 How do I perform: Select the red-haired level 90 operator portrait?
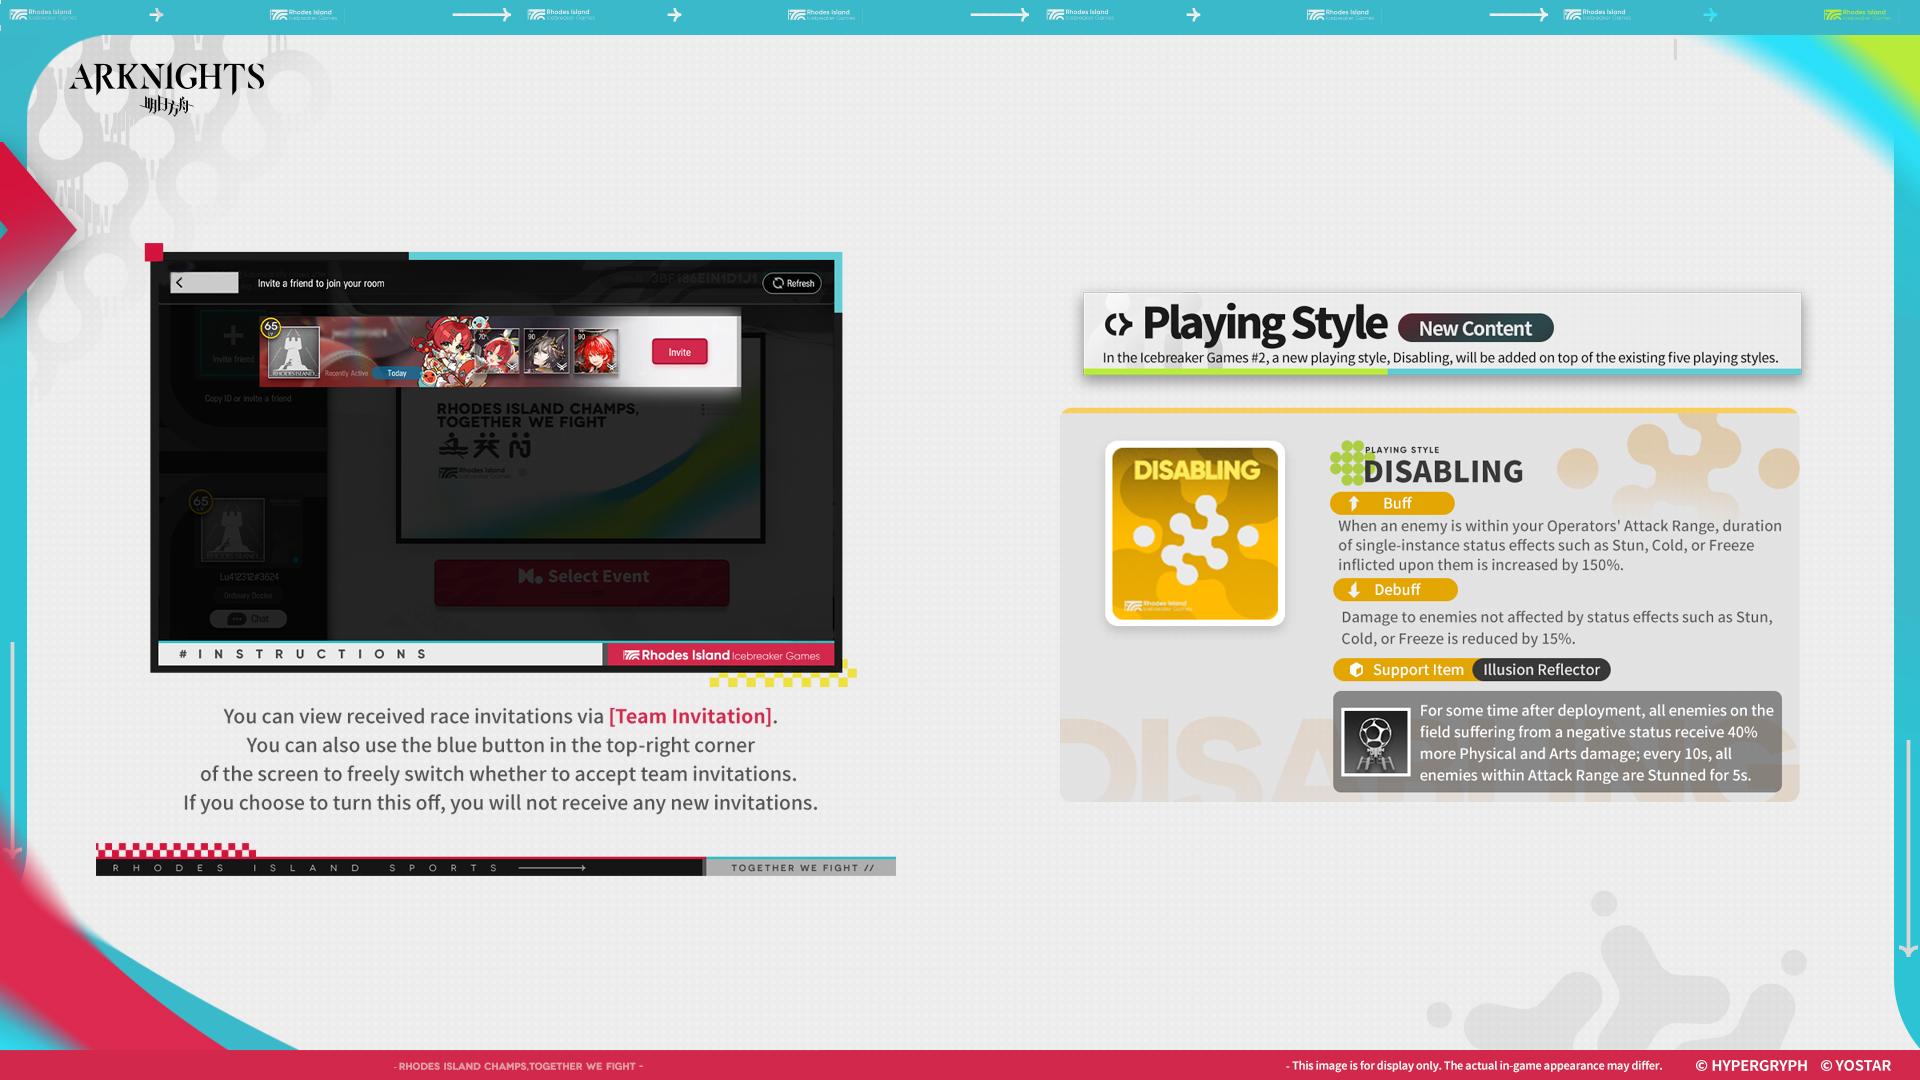click(596, 352)
